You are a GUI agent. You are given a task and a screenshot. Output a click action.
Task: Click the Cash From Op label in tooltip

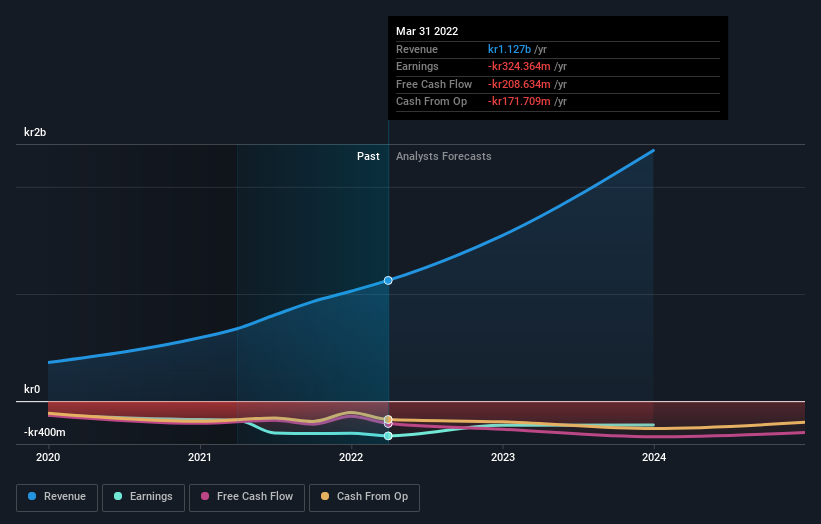pyautogui.click(x=431, y=102)
